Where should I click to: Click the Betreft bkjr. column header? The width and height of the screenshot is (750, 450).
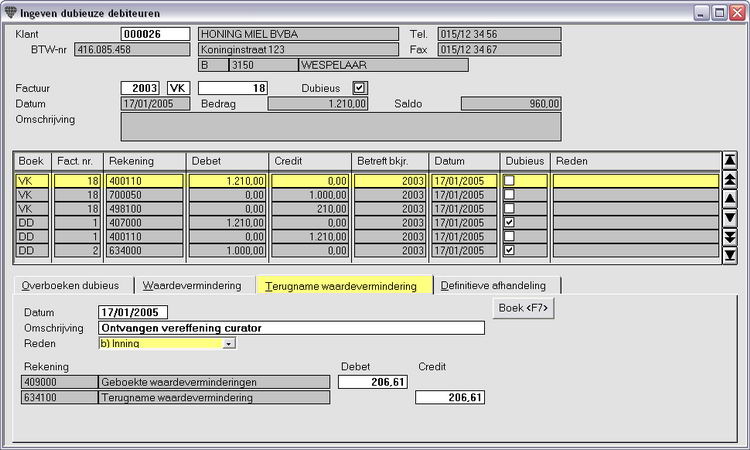pos(390,161)
